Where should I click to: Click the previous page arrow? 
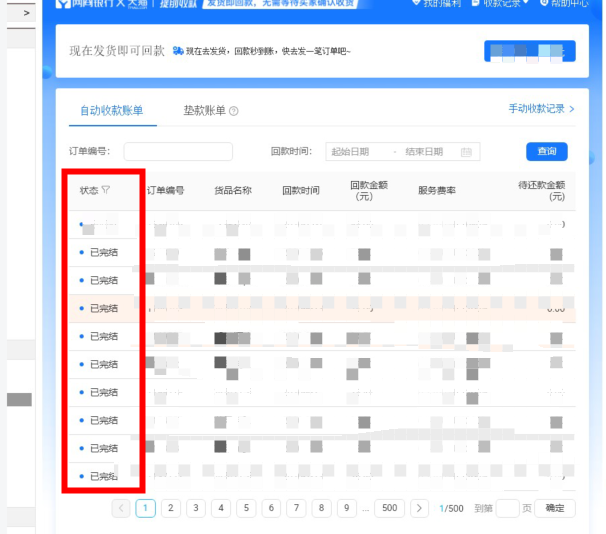point(121,508)
